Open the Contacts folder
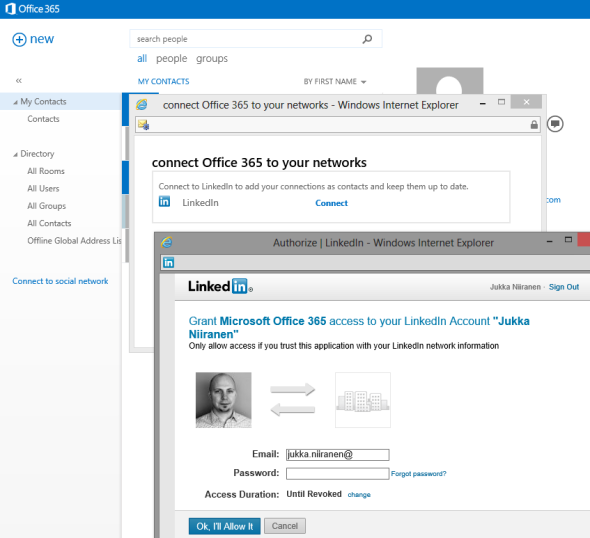 click(43, 119)
